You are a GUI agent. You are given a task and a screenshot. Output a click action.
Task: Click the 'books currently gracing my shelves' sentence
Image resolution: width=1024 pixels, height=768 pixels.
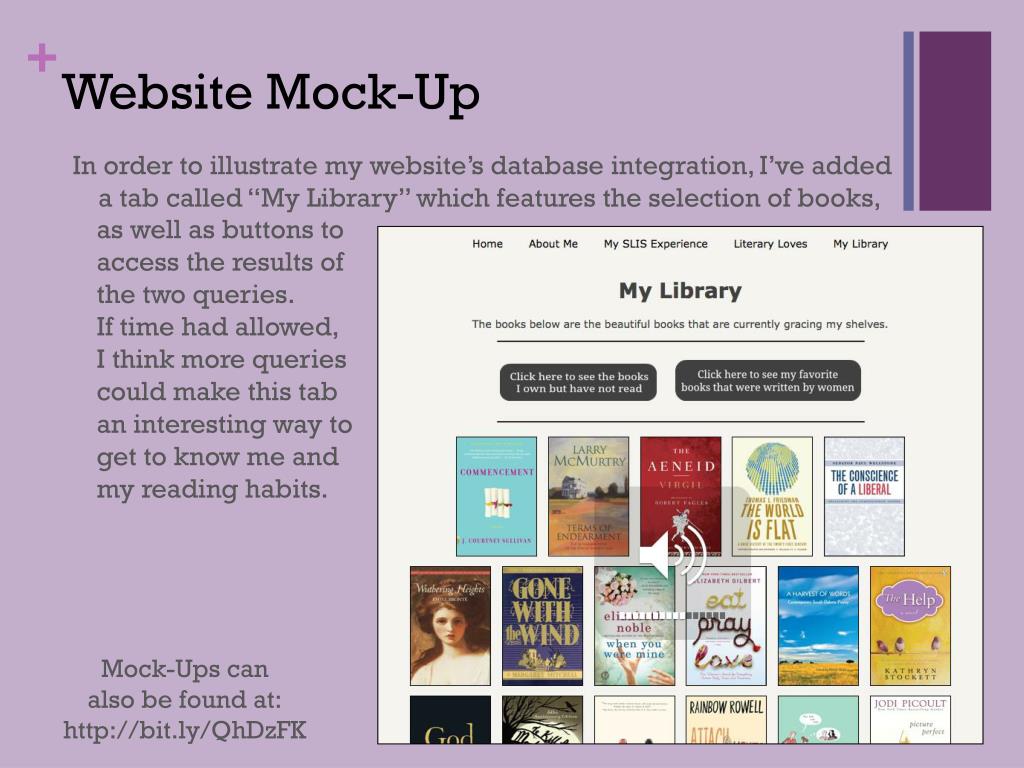pyautogui.click(x=680, y=324)
